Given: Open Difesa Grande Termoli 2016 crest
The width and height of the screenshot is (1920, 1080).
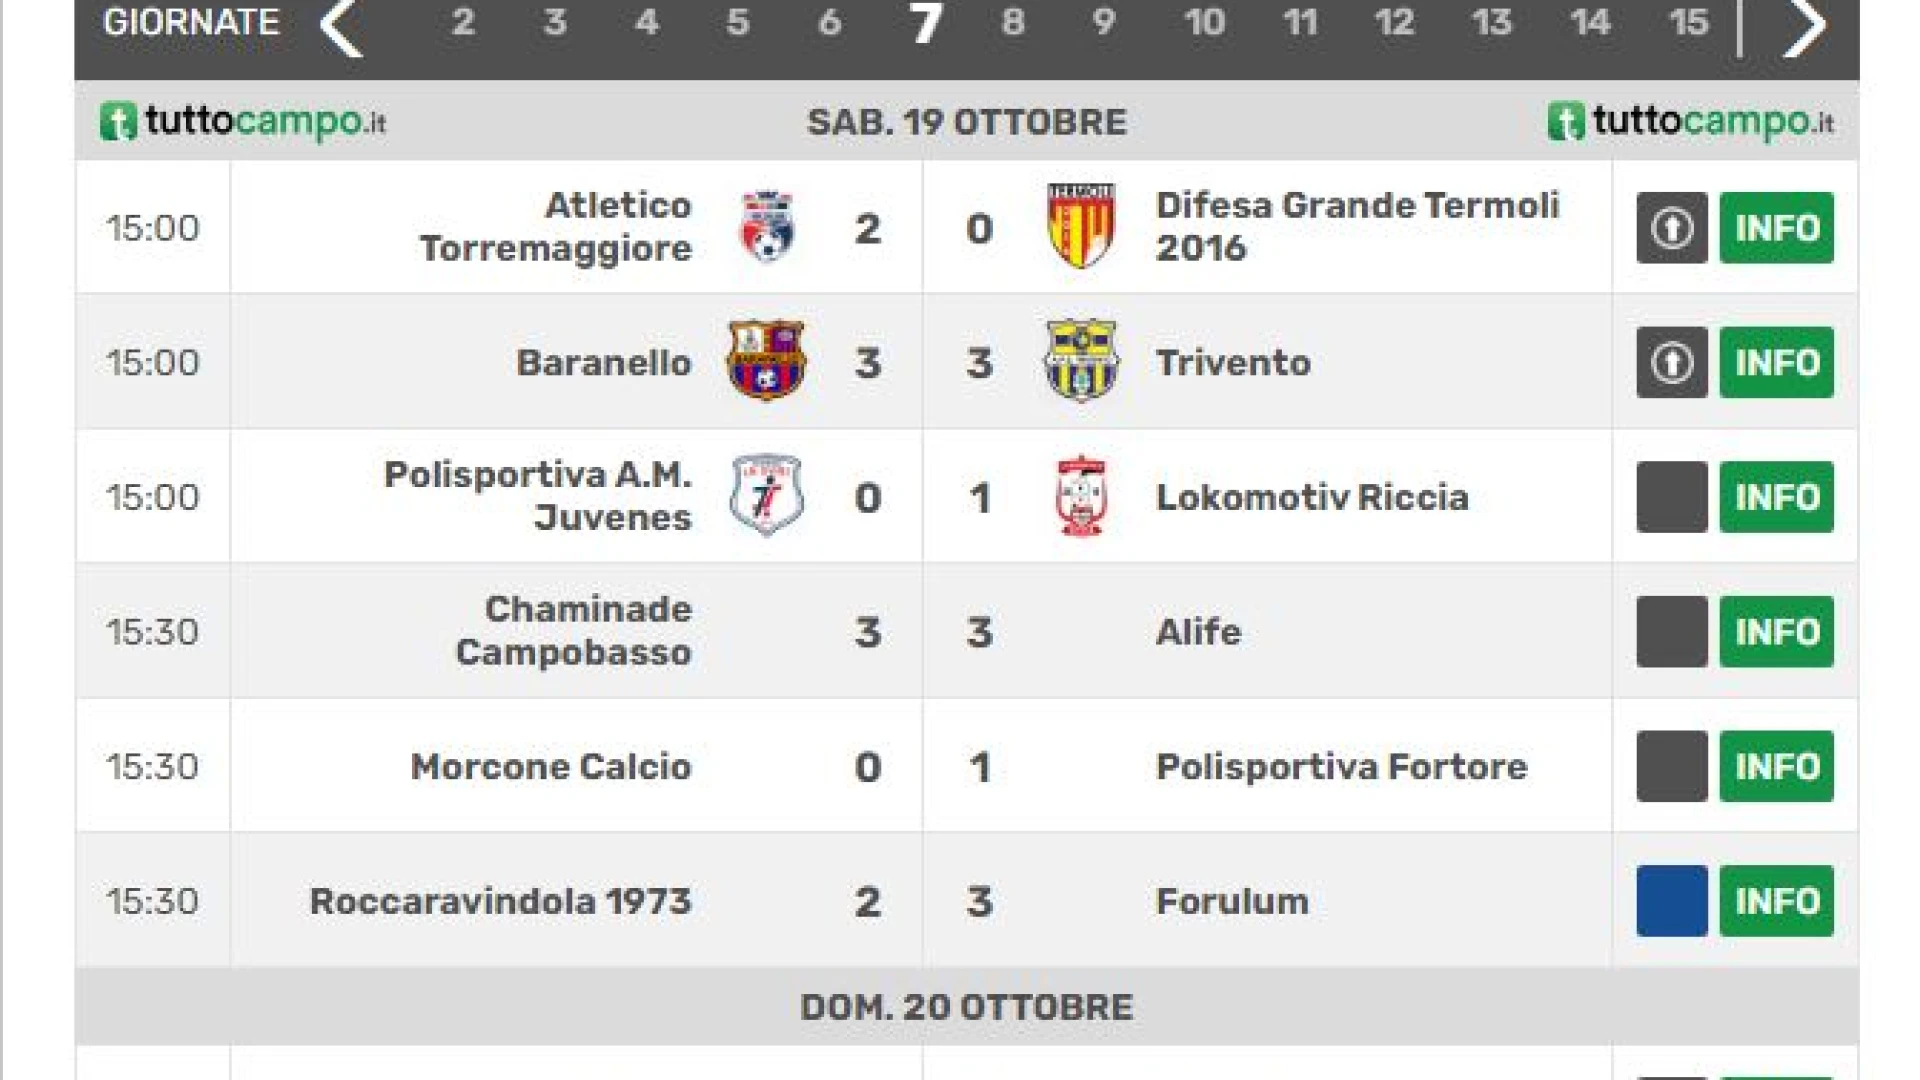Looking at the screenshot, I should tap(1080, 226).
